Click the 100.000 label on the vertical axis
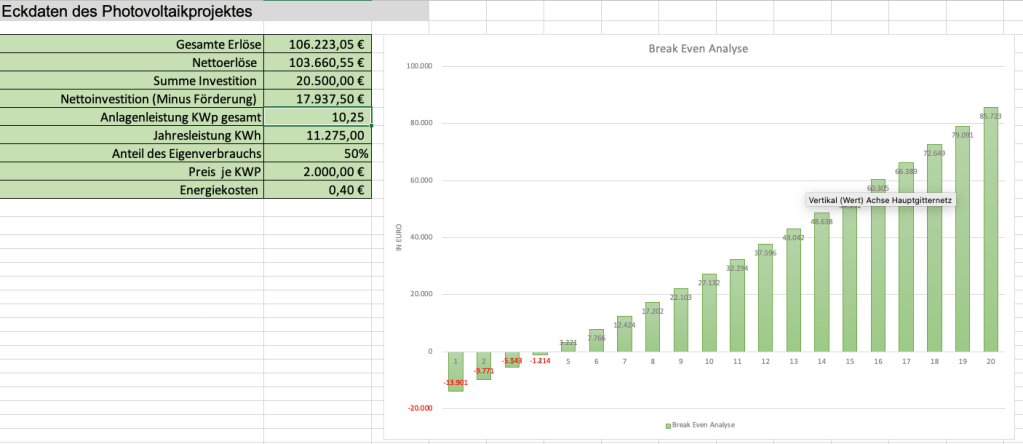This screenshot has width=1023, height=444. 419,66
